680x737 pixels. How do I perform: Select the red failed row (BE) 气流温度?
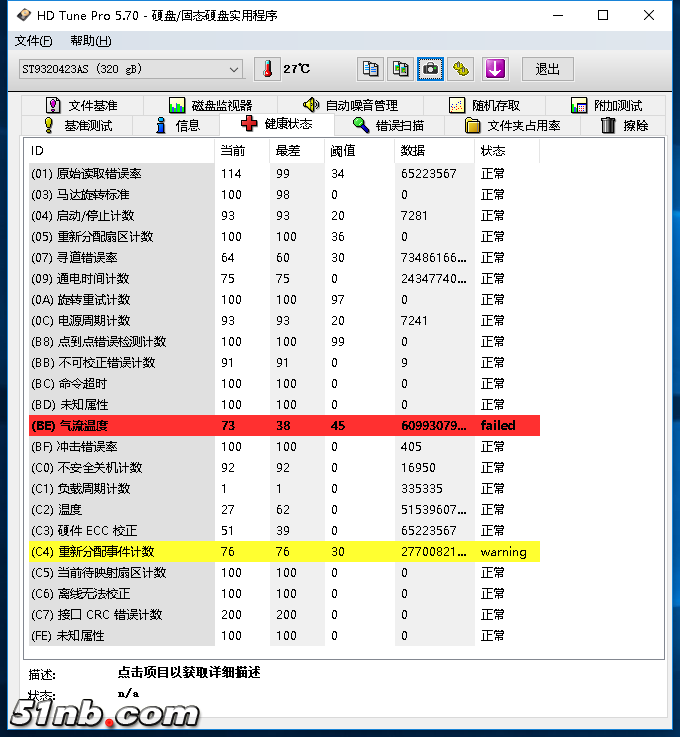(x=284, y=425)
